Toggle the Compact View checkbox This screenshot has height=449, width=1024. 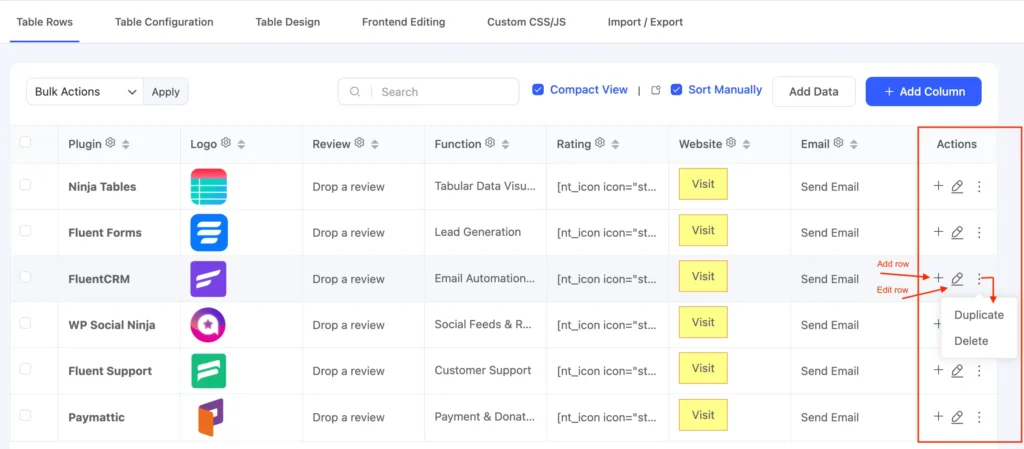(538, 90)
